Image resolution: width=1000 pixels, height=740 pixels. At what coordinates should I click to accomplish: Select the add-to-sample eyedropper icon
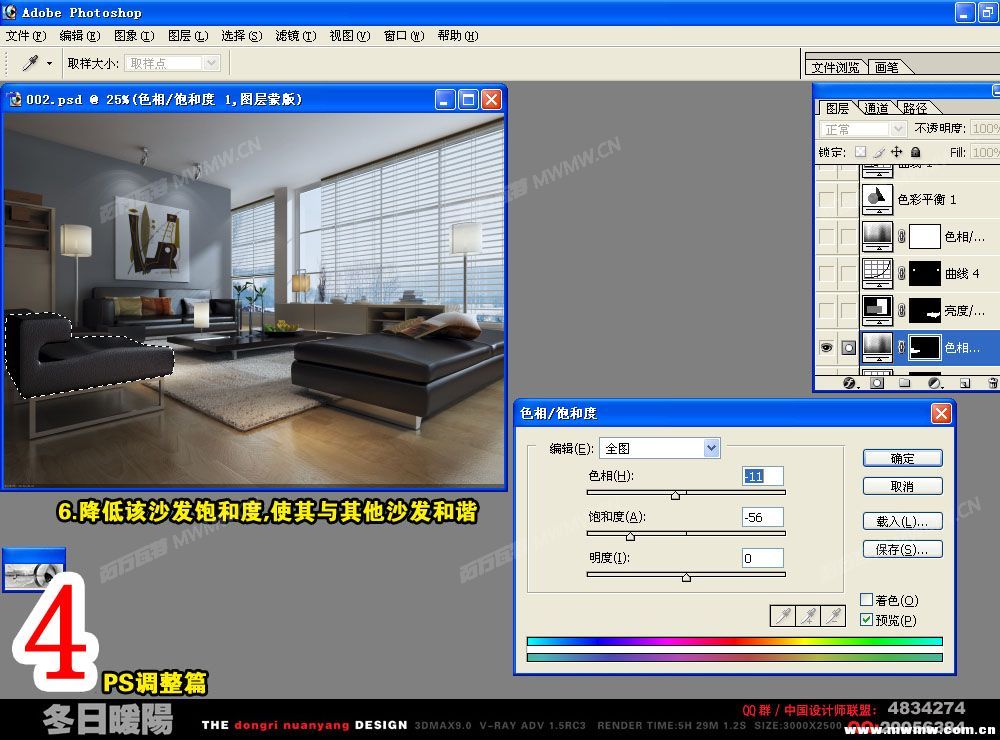coord(808,616)
